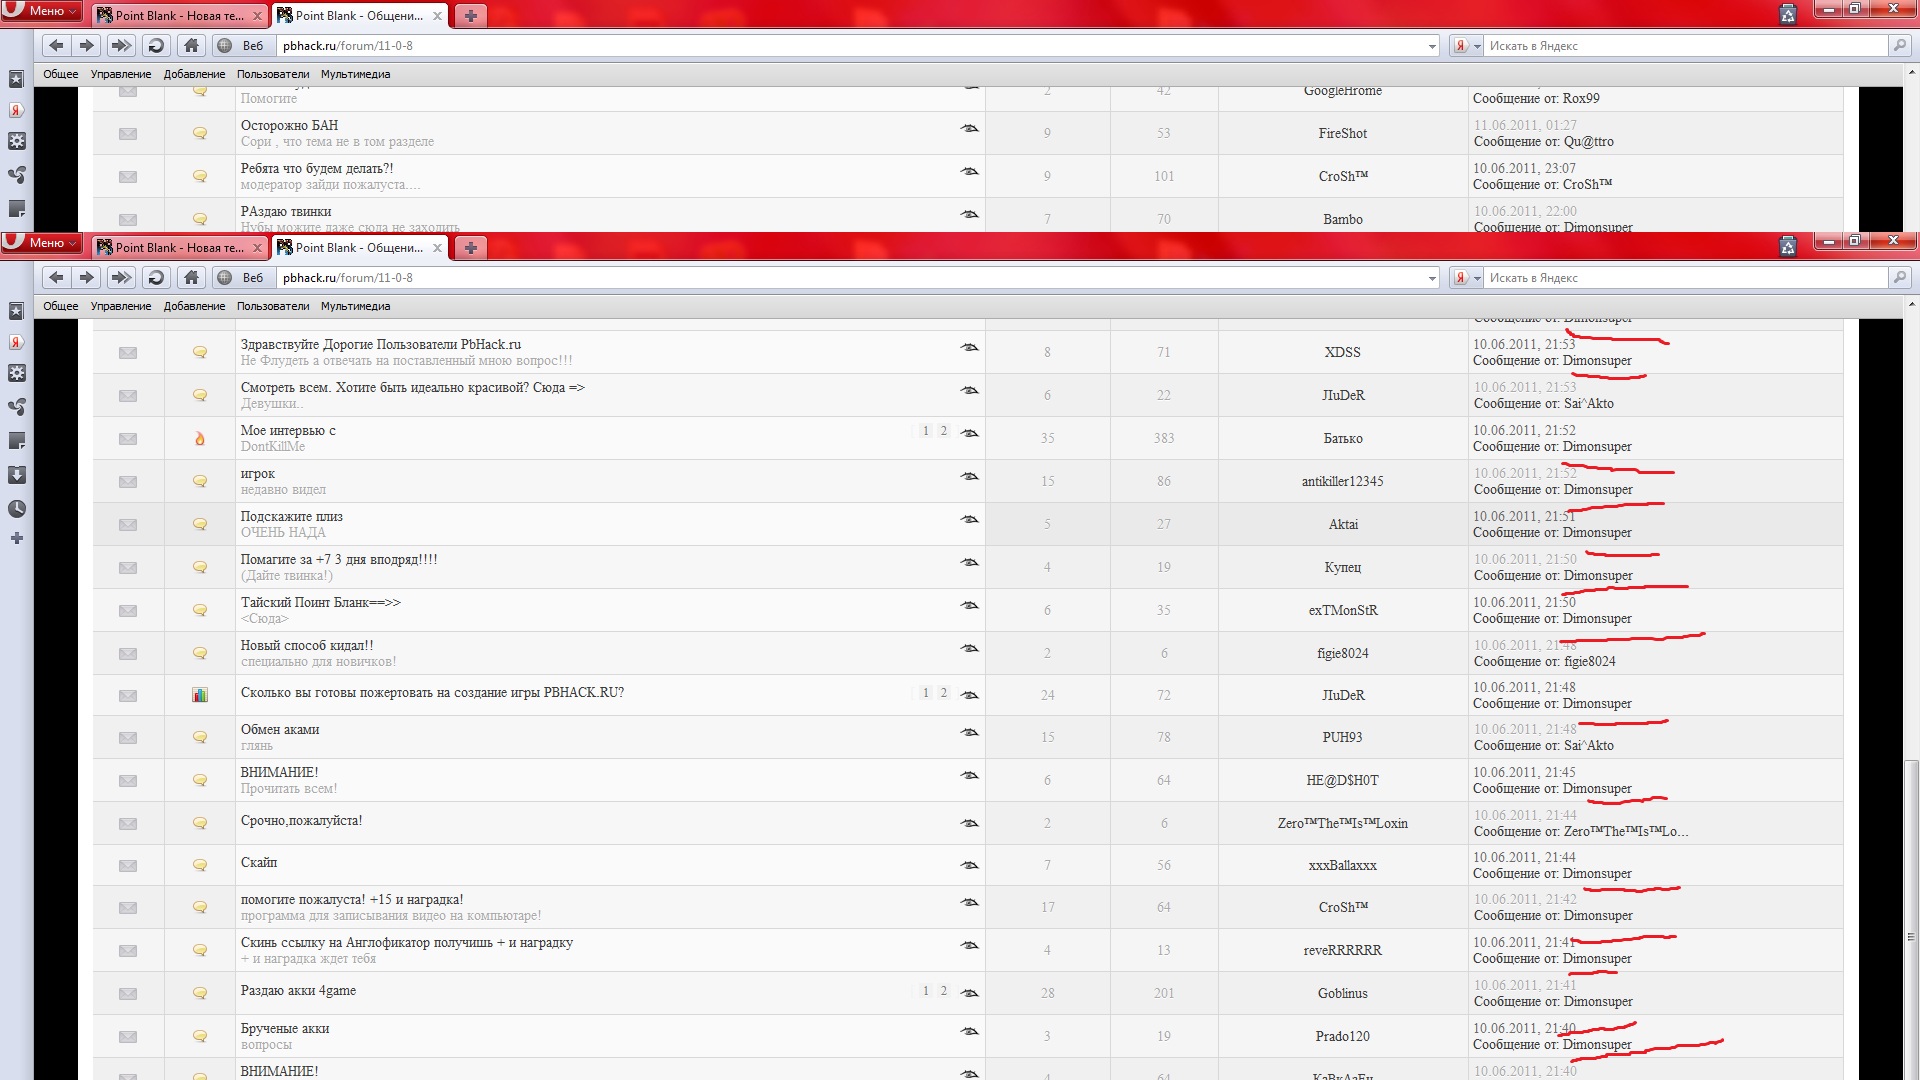The height and width of the screenshot is (1080, 1920).
Task: Click the Reload button in upper window
Action: [x=156, y=45]
